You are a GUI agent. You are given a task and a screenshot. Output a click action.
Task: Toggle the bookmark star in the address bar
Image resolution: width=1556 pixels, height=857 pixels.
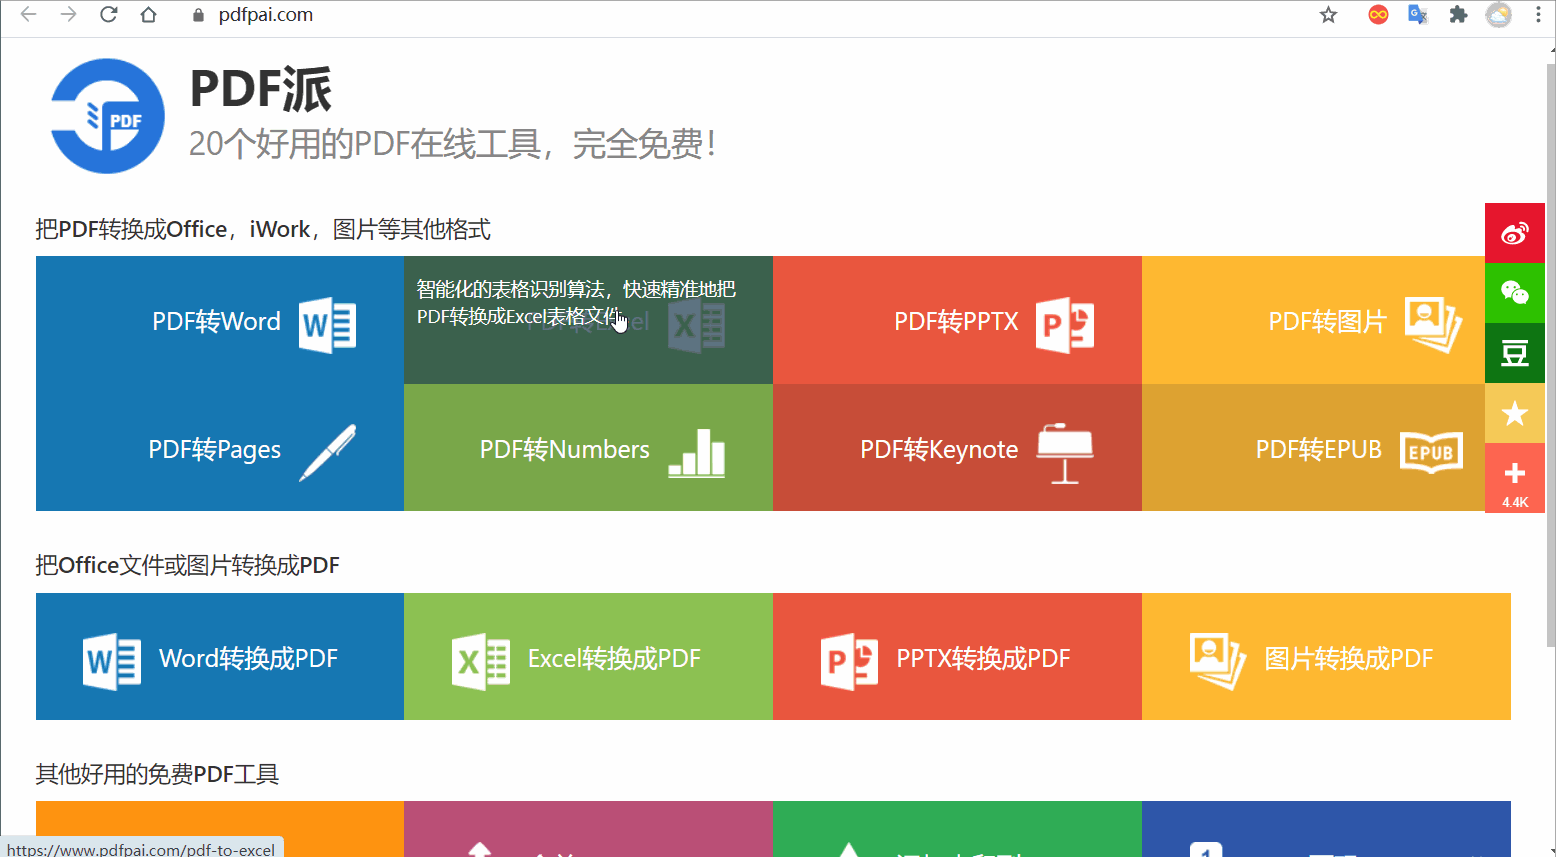[1328, 15]
